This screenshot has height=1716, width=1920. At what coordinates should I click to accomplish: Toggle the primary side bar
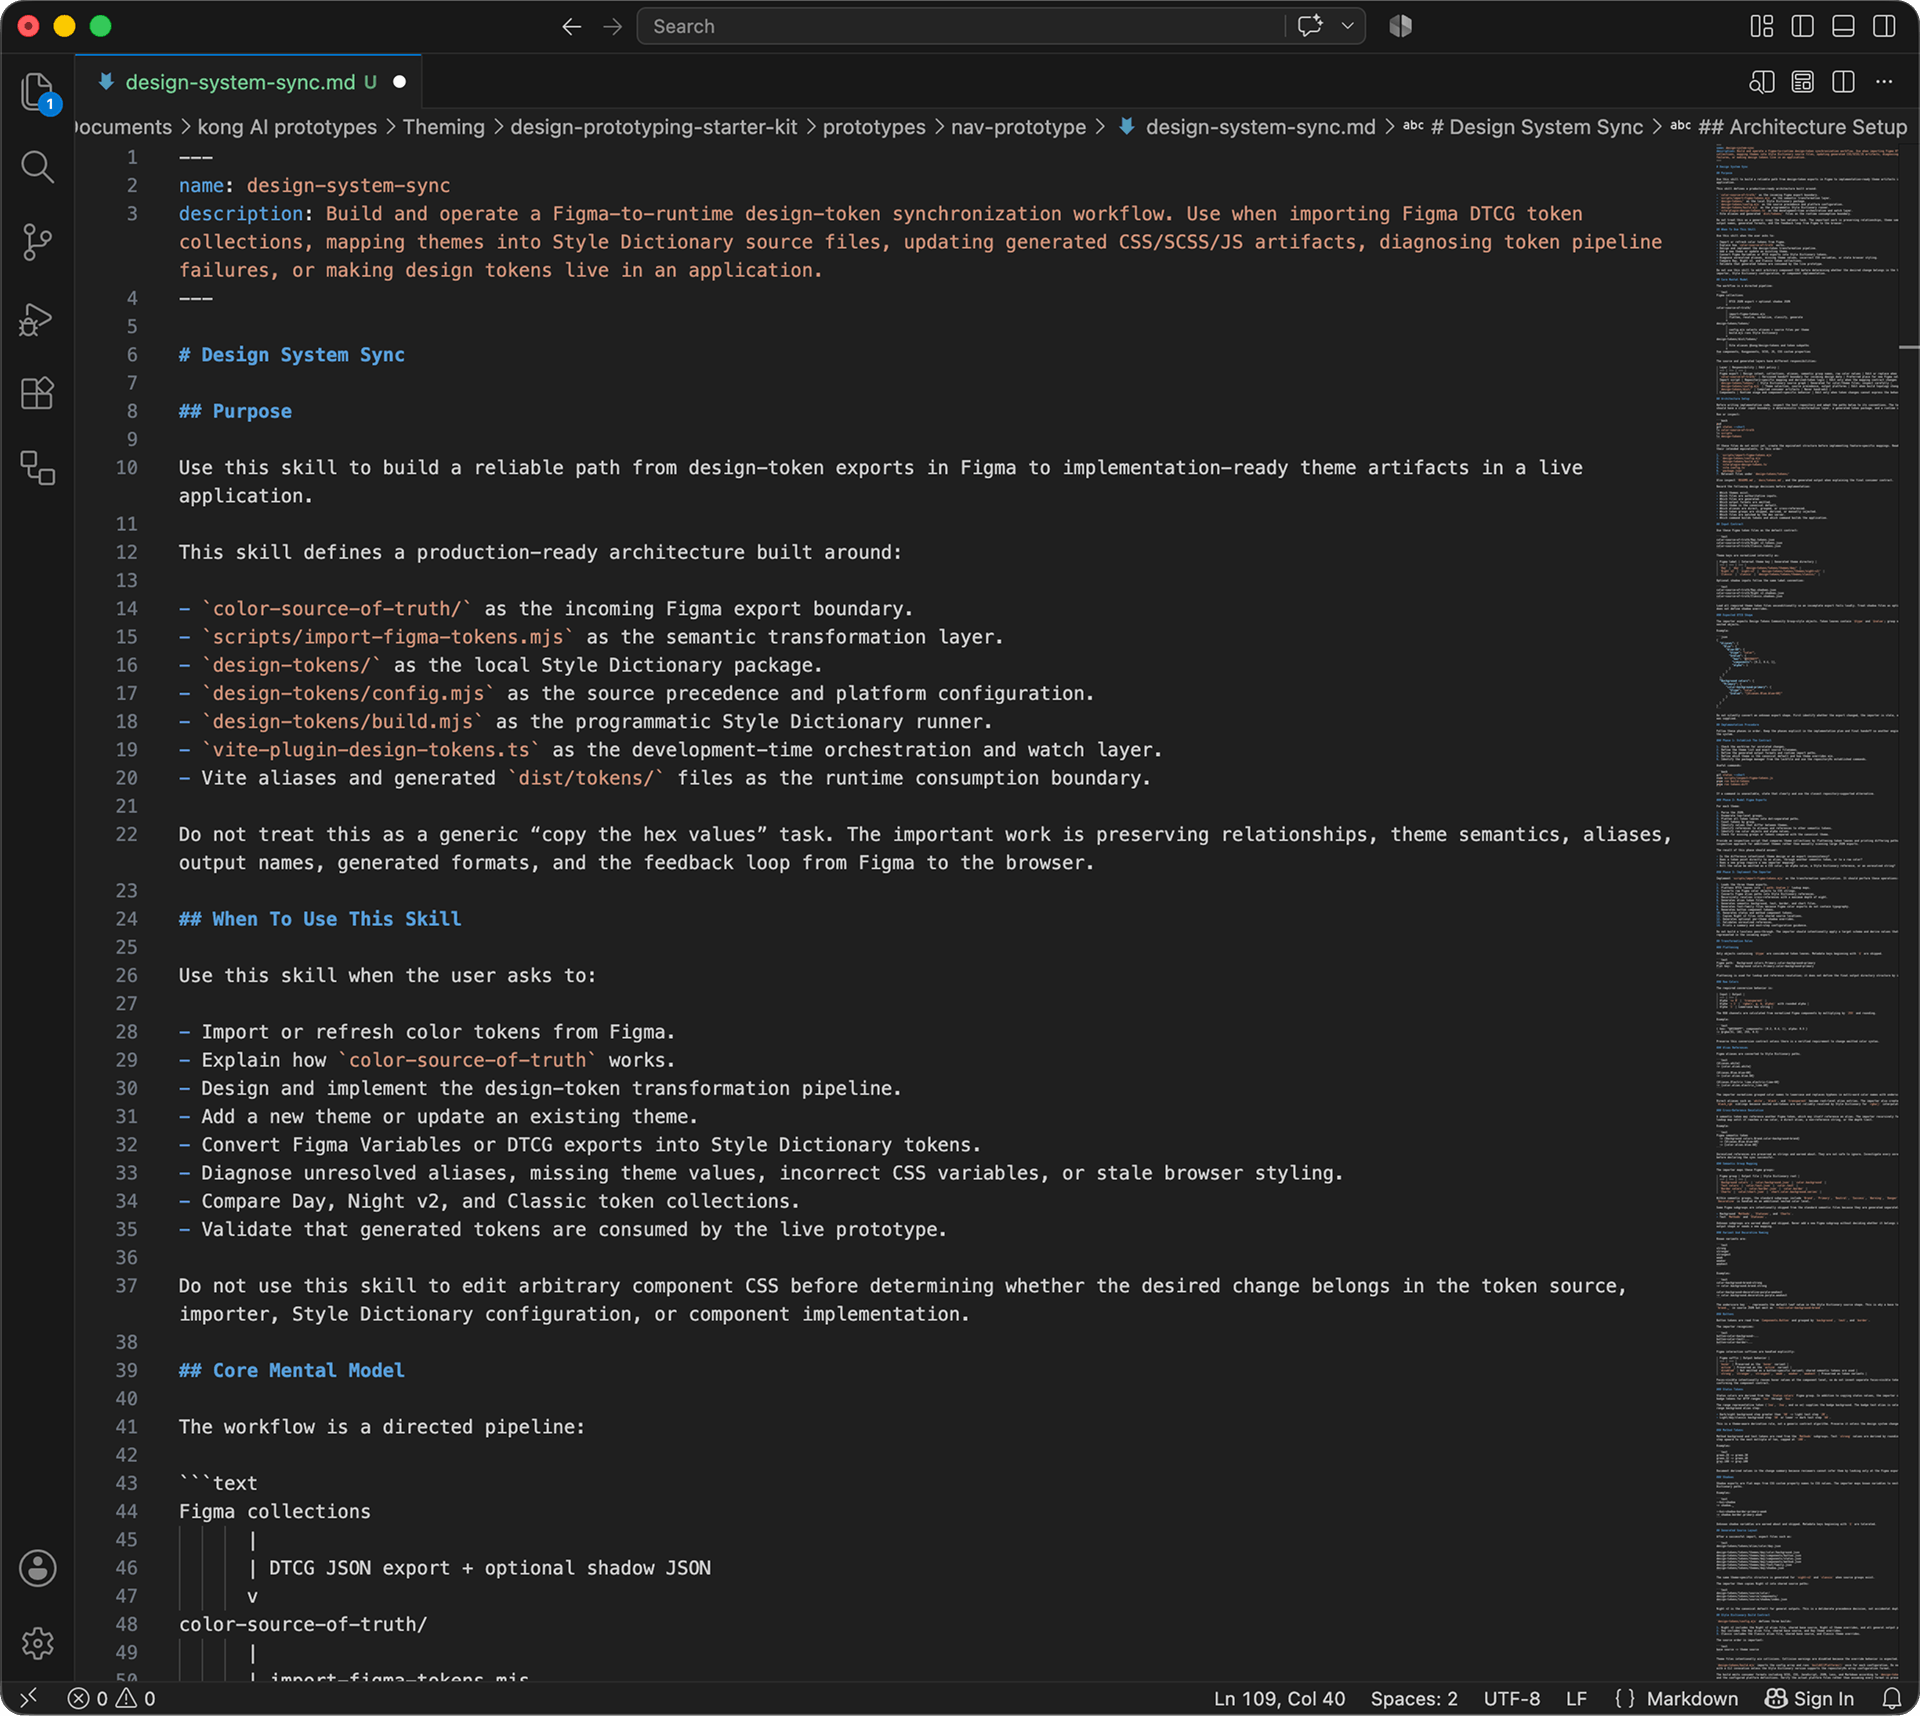(1802, 26)
